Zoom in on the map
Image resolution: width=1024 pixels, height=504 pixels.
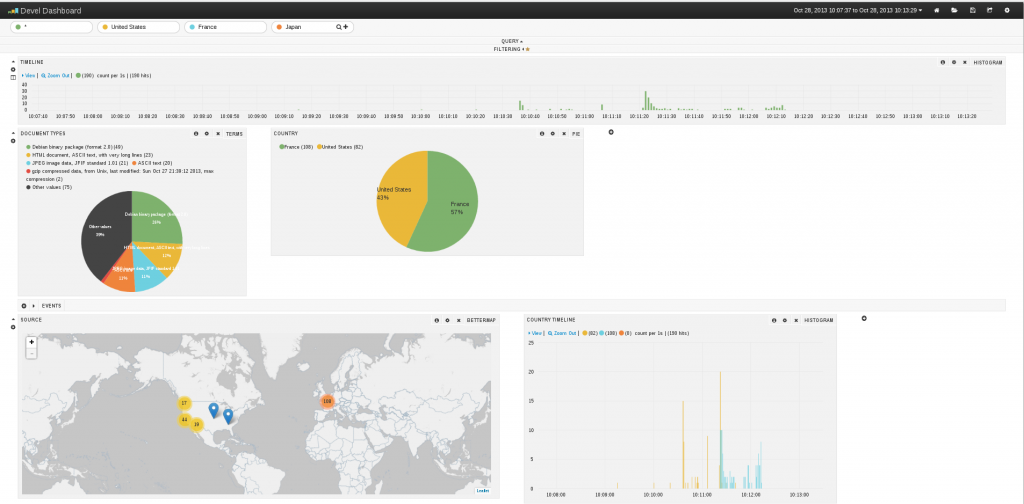coord(31,341)
